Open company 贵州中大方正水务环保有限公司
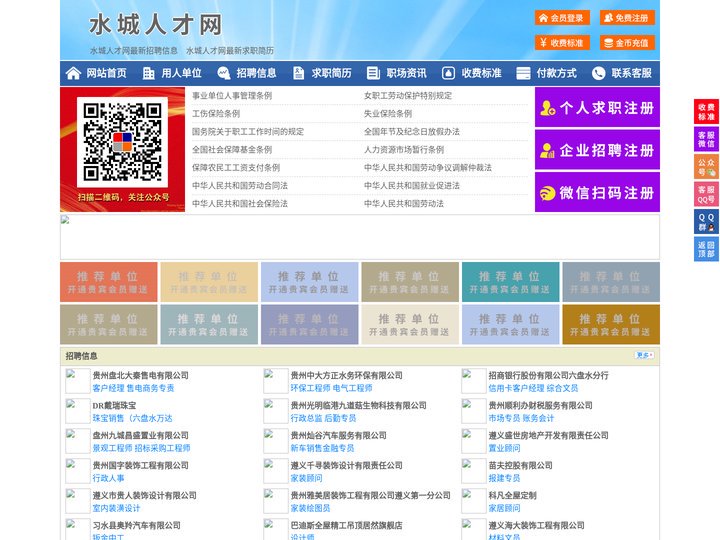 pos(347,375)
